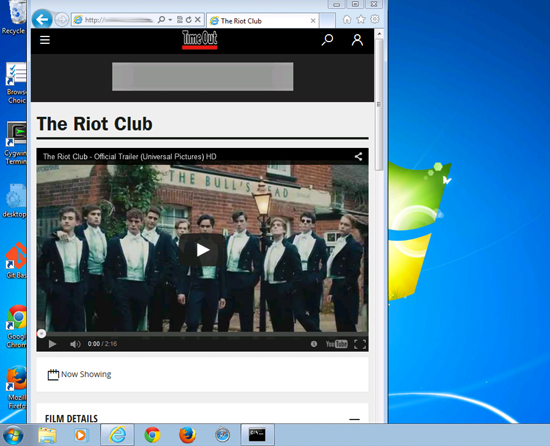Open the IE tools gear menu
The width and height of the screenshot is (550, 446).
click(375, 19)
